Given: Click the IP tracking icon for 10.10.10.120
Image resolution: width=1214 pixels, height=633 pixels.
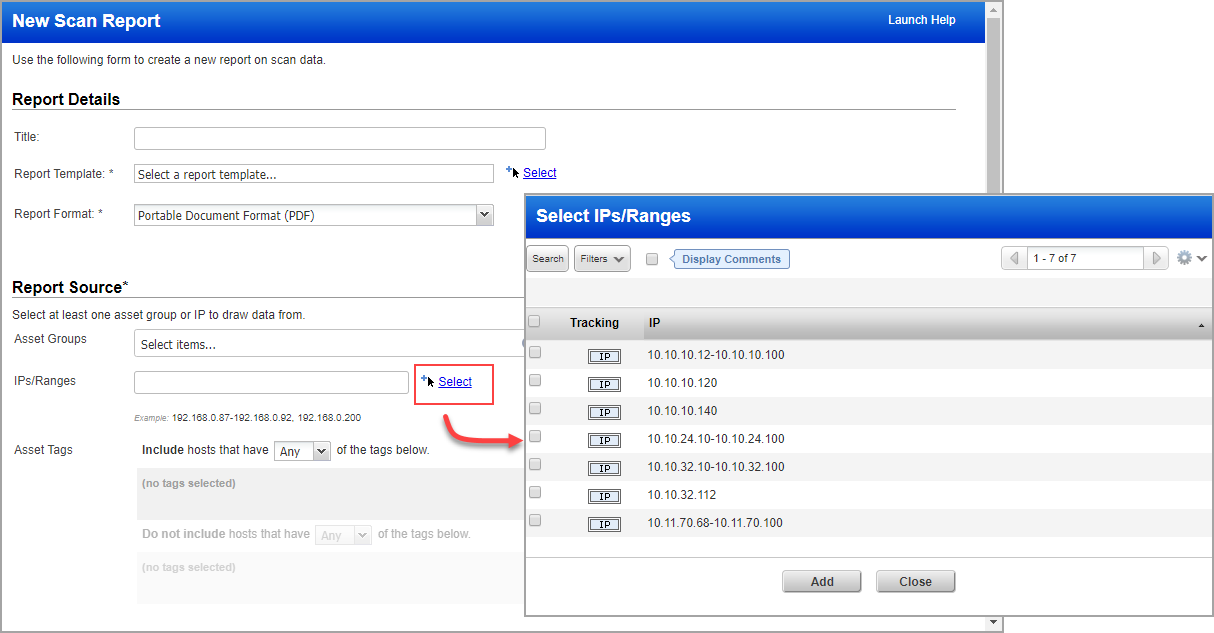Looking at the screenshot, I should click(x=604, y=384).
